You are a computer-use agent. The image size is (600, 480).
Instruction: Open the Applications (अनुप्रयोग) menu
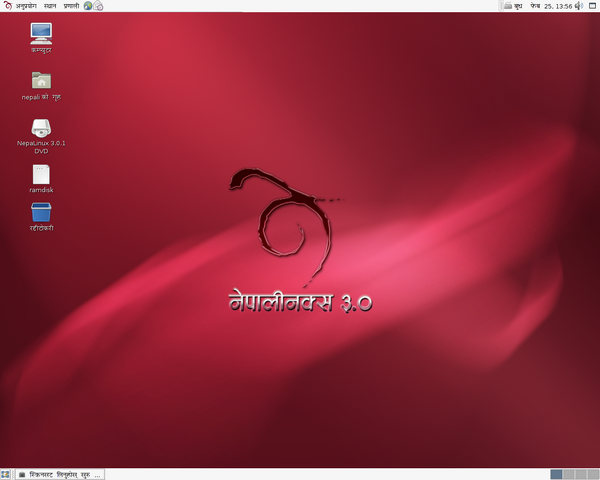tap(26, 6)
